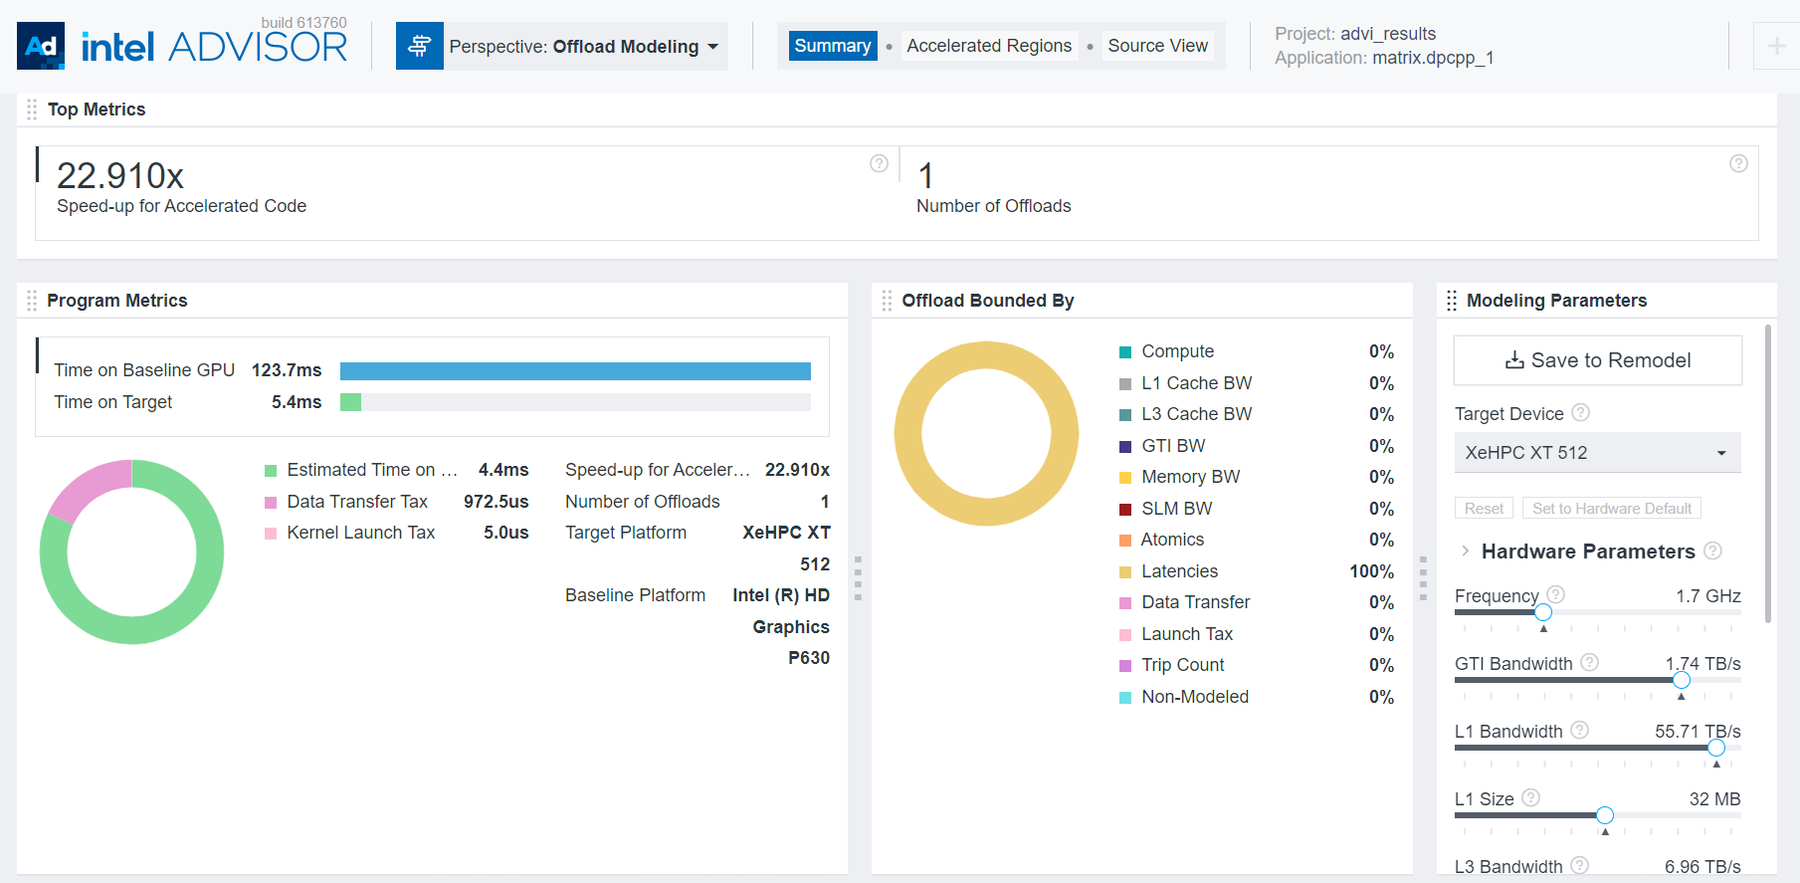Click the Save to Remodel button
The image size is (1800, 883).
(1597, 361)
